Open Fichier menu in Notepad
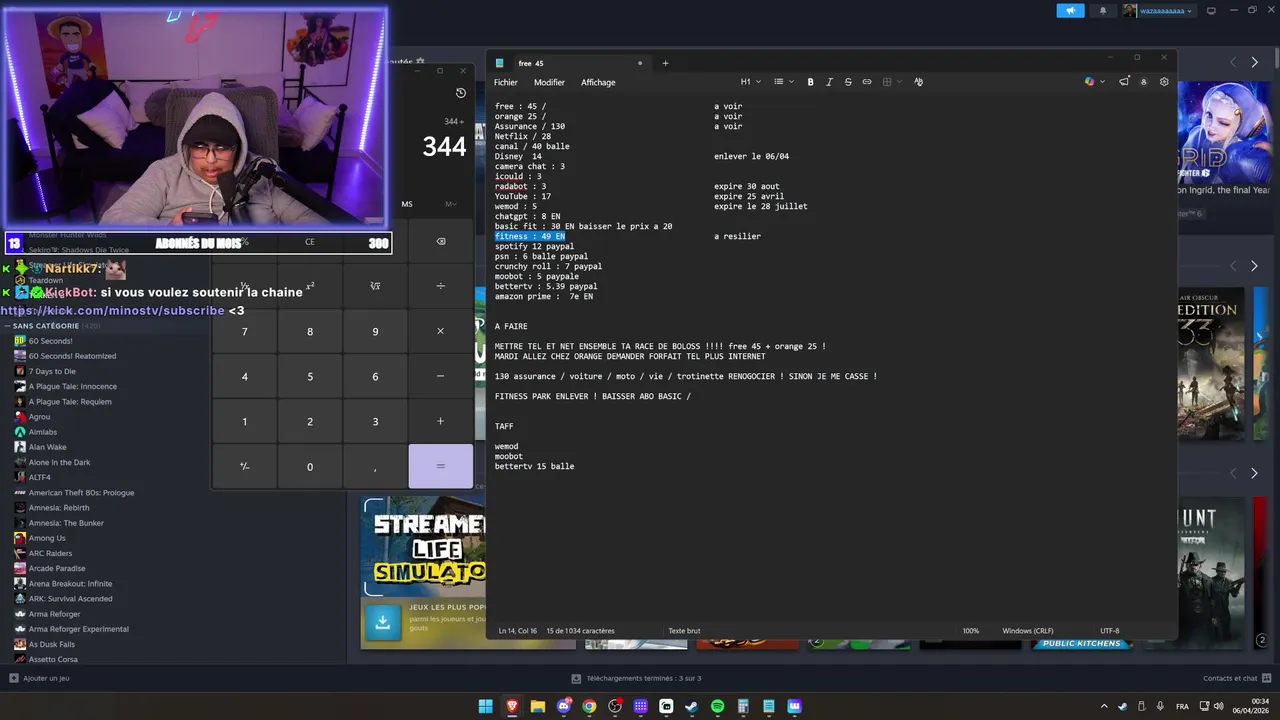 [x=506, y=82]
